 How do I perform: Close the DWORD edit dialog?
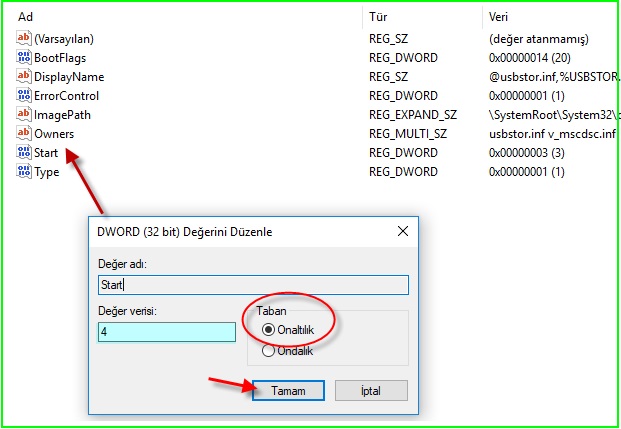point(403,231)
